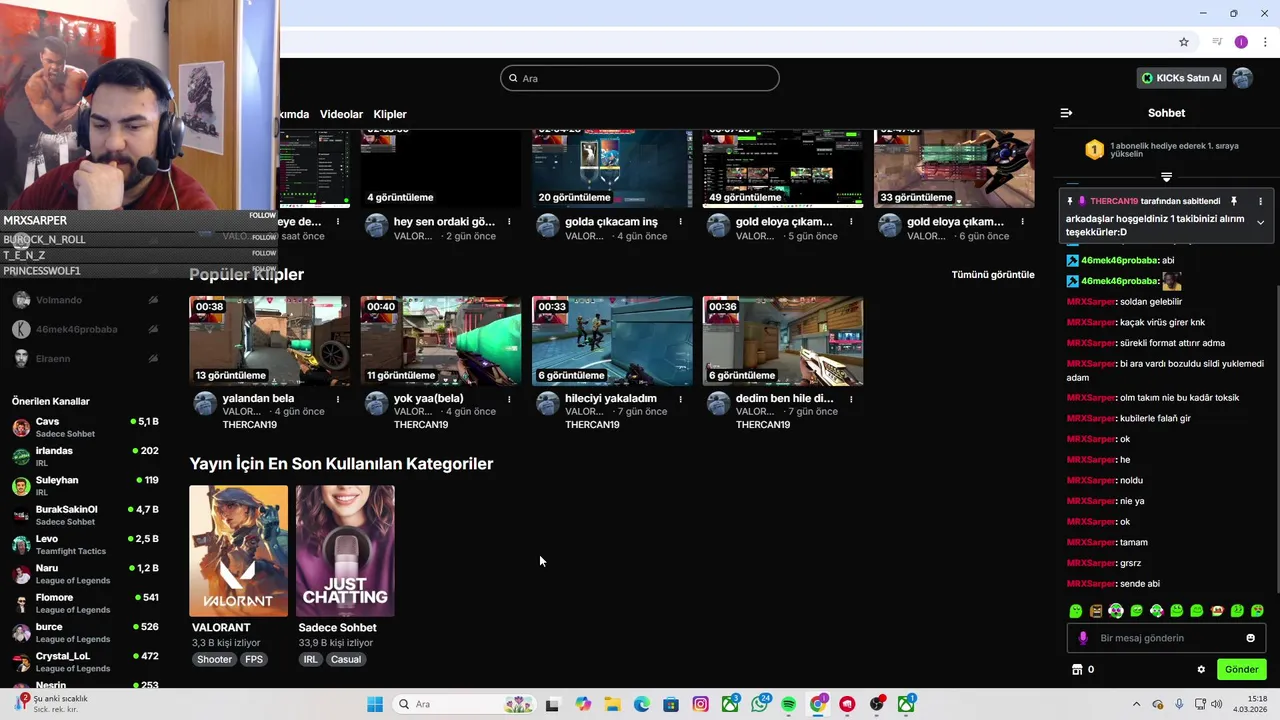The width and height of the screenshot is (1280, 720).
Task: Open Flomore recommended channel
Action: tap(85, 603)
